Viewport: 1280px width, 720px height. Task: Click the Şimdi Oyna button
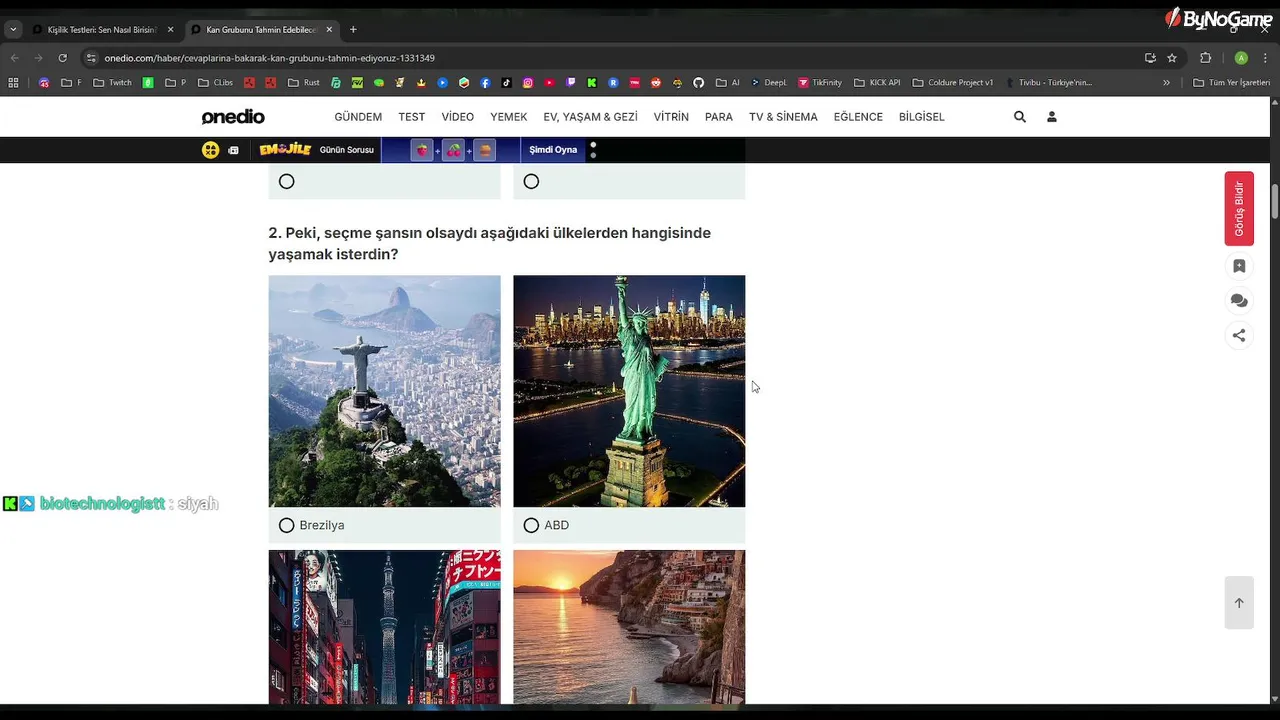tap(553, 150)
